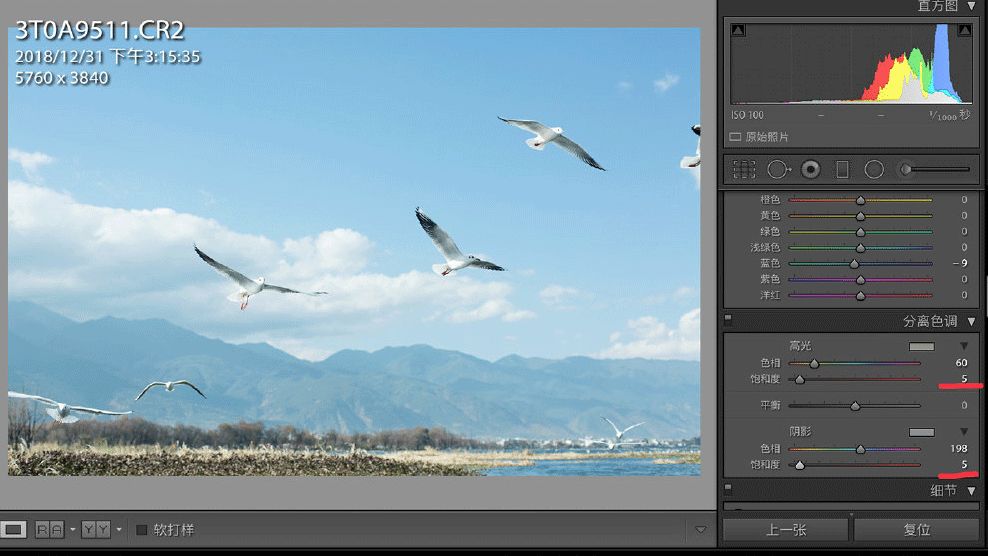Click the 高光 color swatch
Image resolution: width=988 pixels, height=556 pixels.
pyautogui.click(x=922, y=346)
